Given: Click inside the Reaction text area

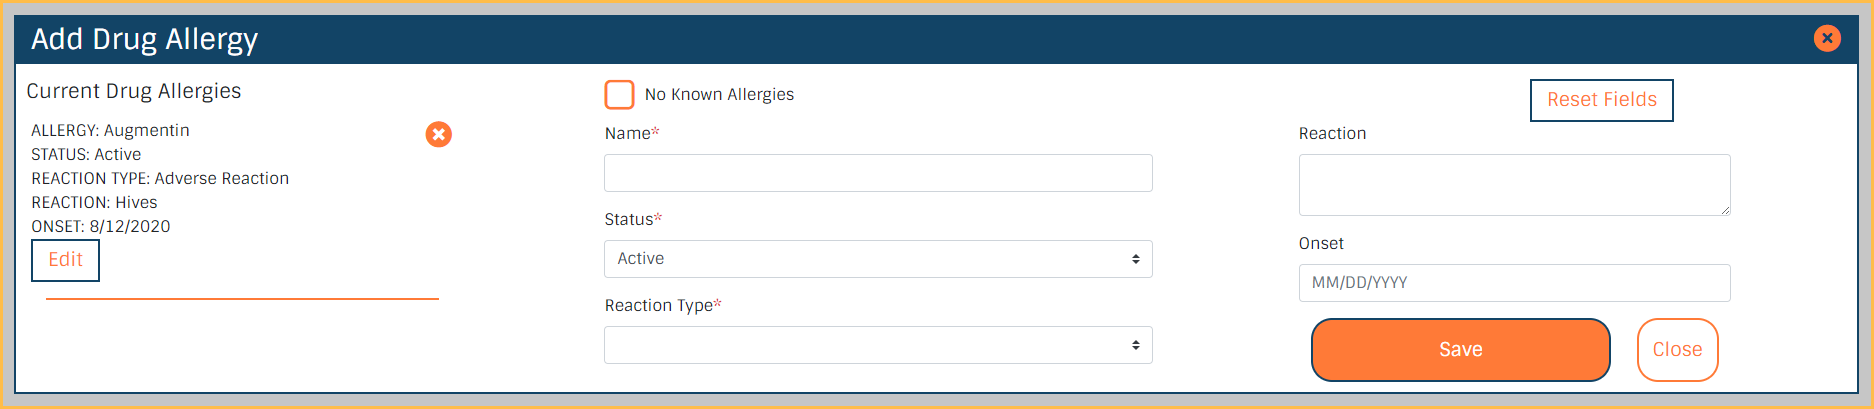Looking at the screenshot, I should coord(1513,185).
